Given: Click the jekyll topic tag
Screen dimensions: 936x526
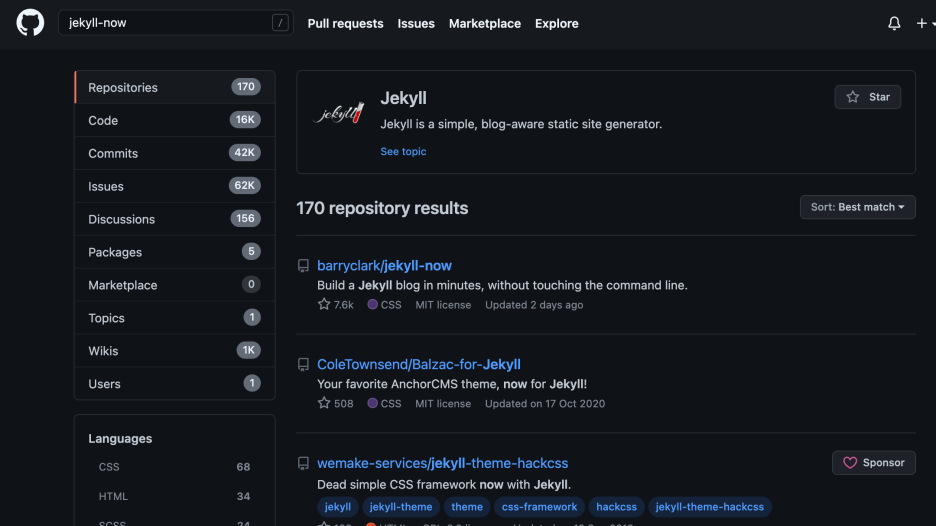Looking at the screenshot, I should pyautogui.click(x=338, y=506).
